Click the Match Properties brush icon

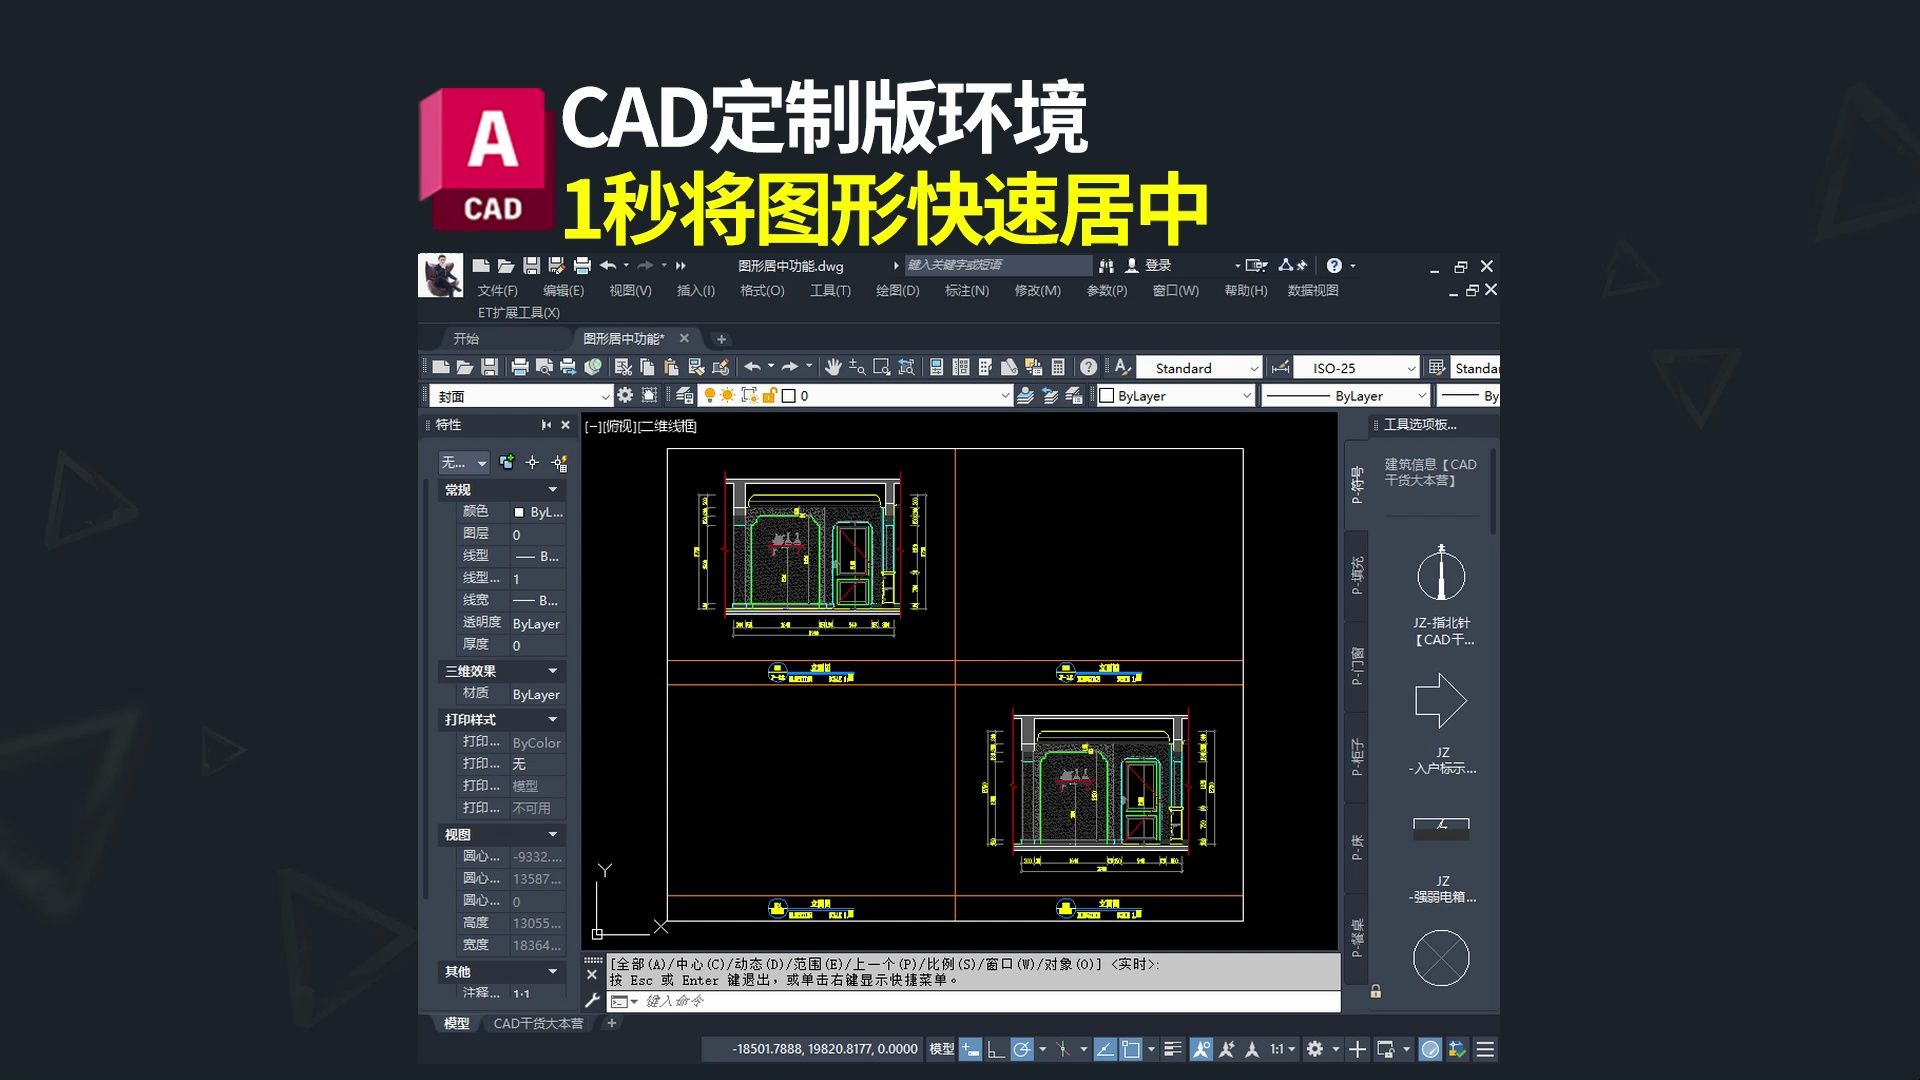(697, 367)
